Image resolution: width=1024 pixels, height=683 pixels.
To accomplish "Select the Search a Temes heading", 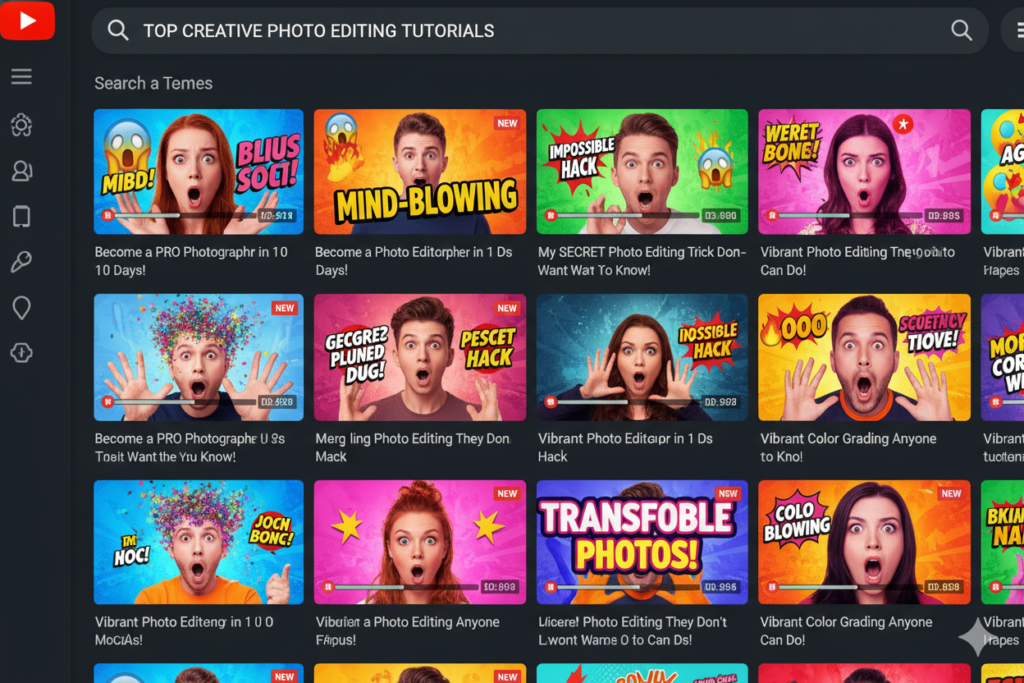I will (153, 83).
